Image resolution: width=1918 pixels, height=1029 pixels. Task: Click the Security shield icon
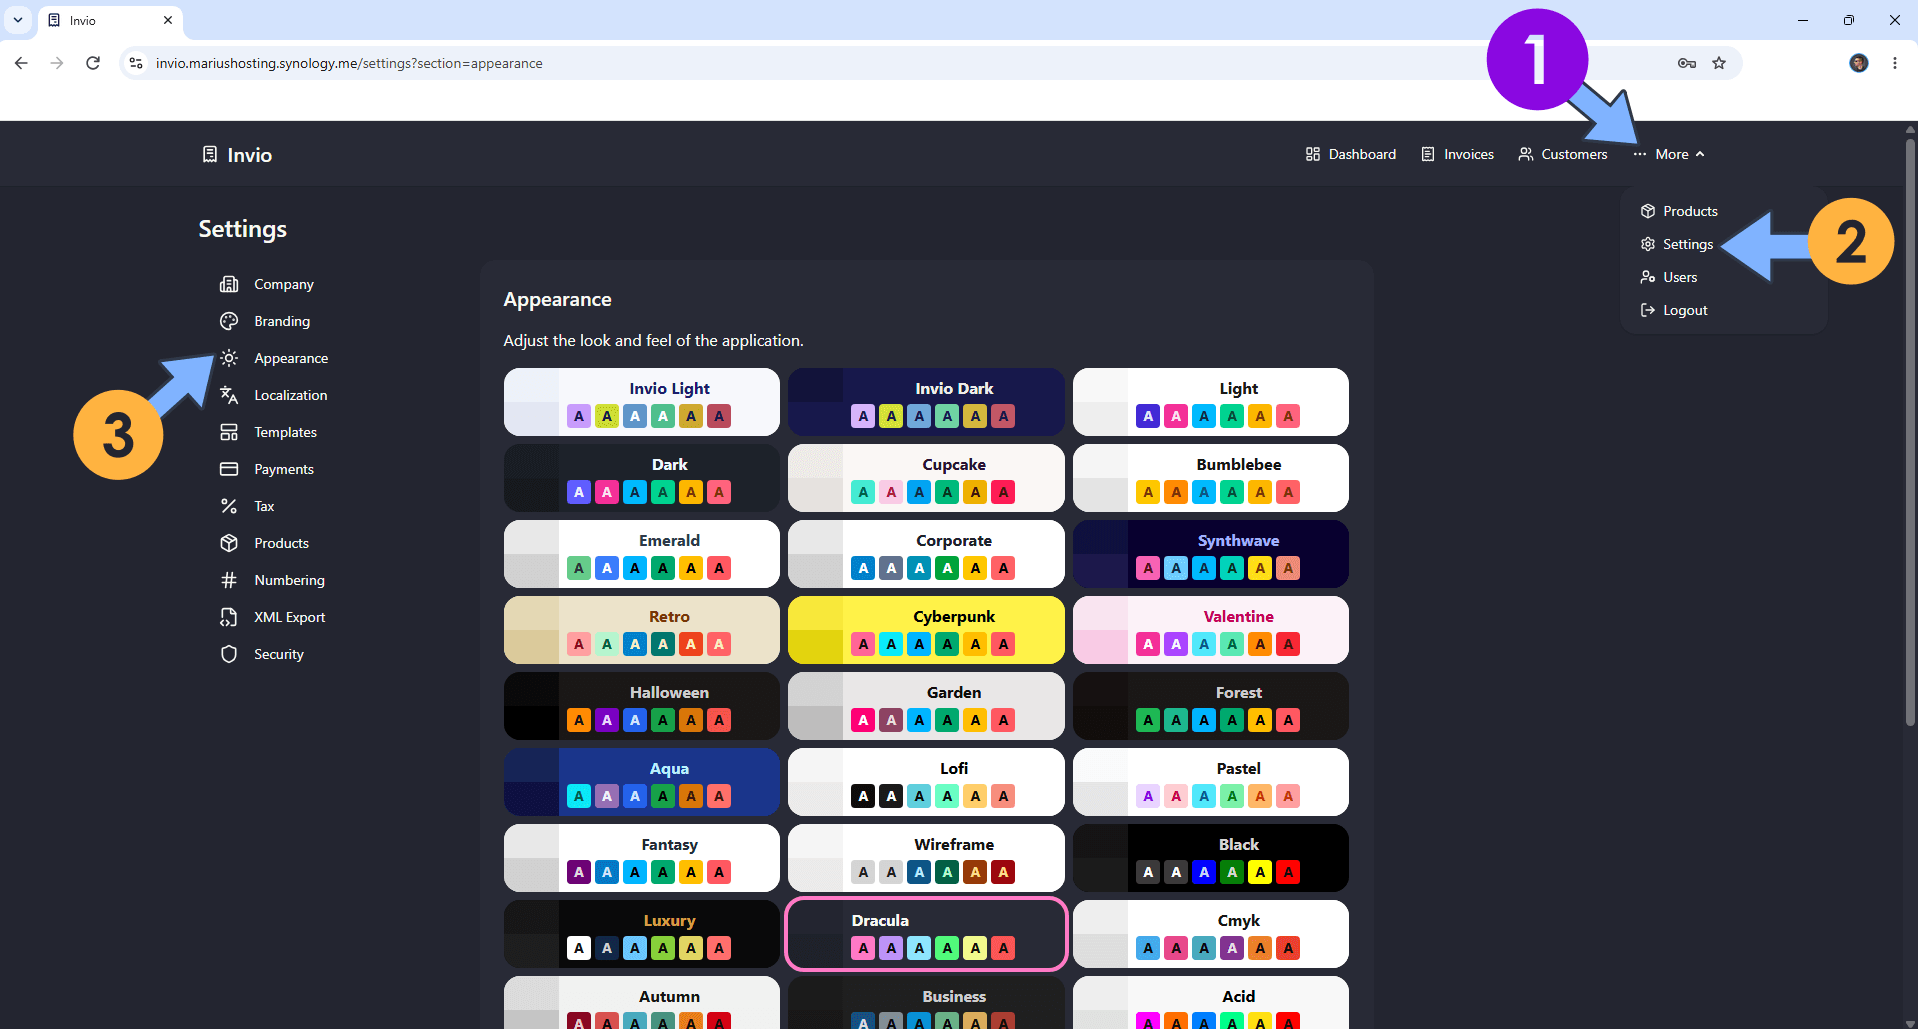coord(229,654)
